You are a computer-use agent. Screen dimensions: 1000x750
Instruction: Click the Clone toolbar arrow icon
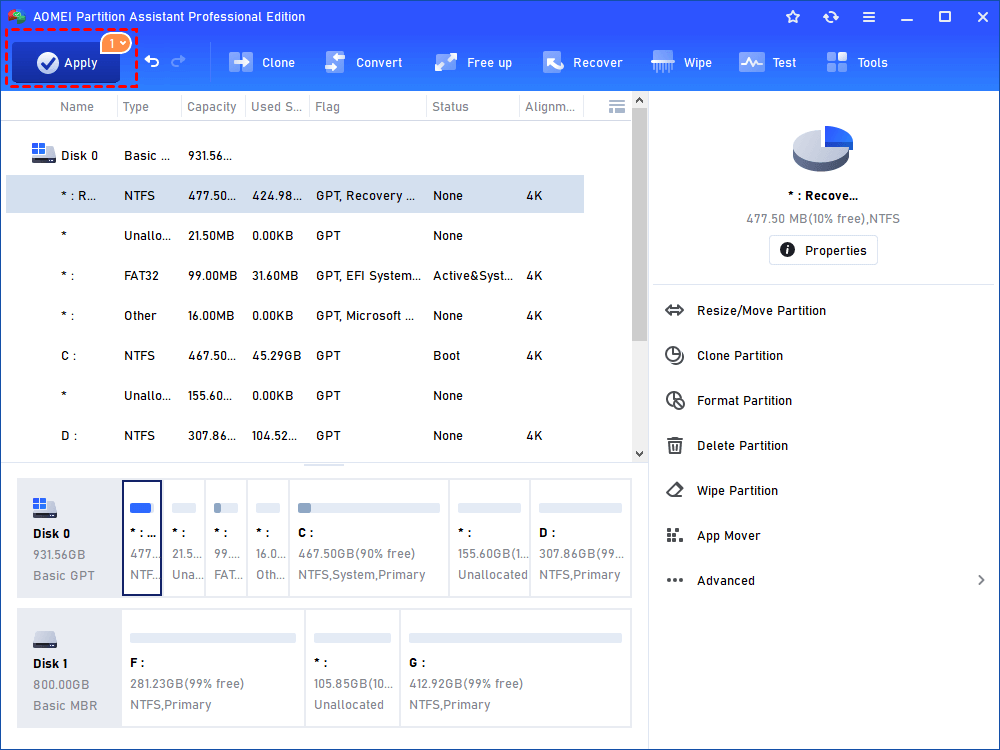[x=241, y=62]
